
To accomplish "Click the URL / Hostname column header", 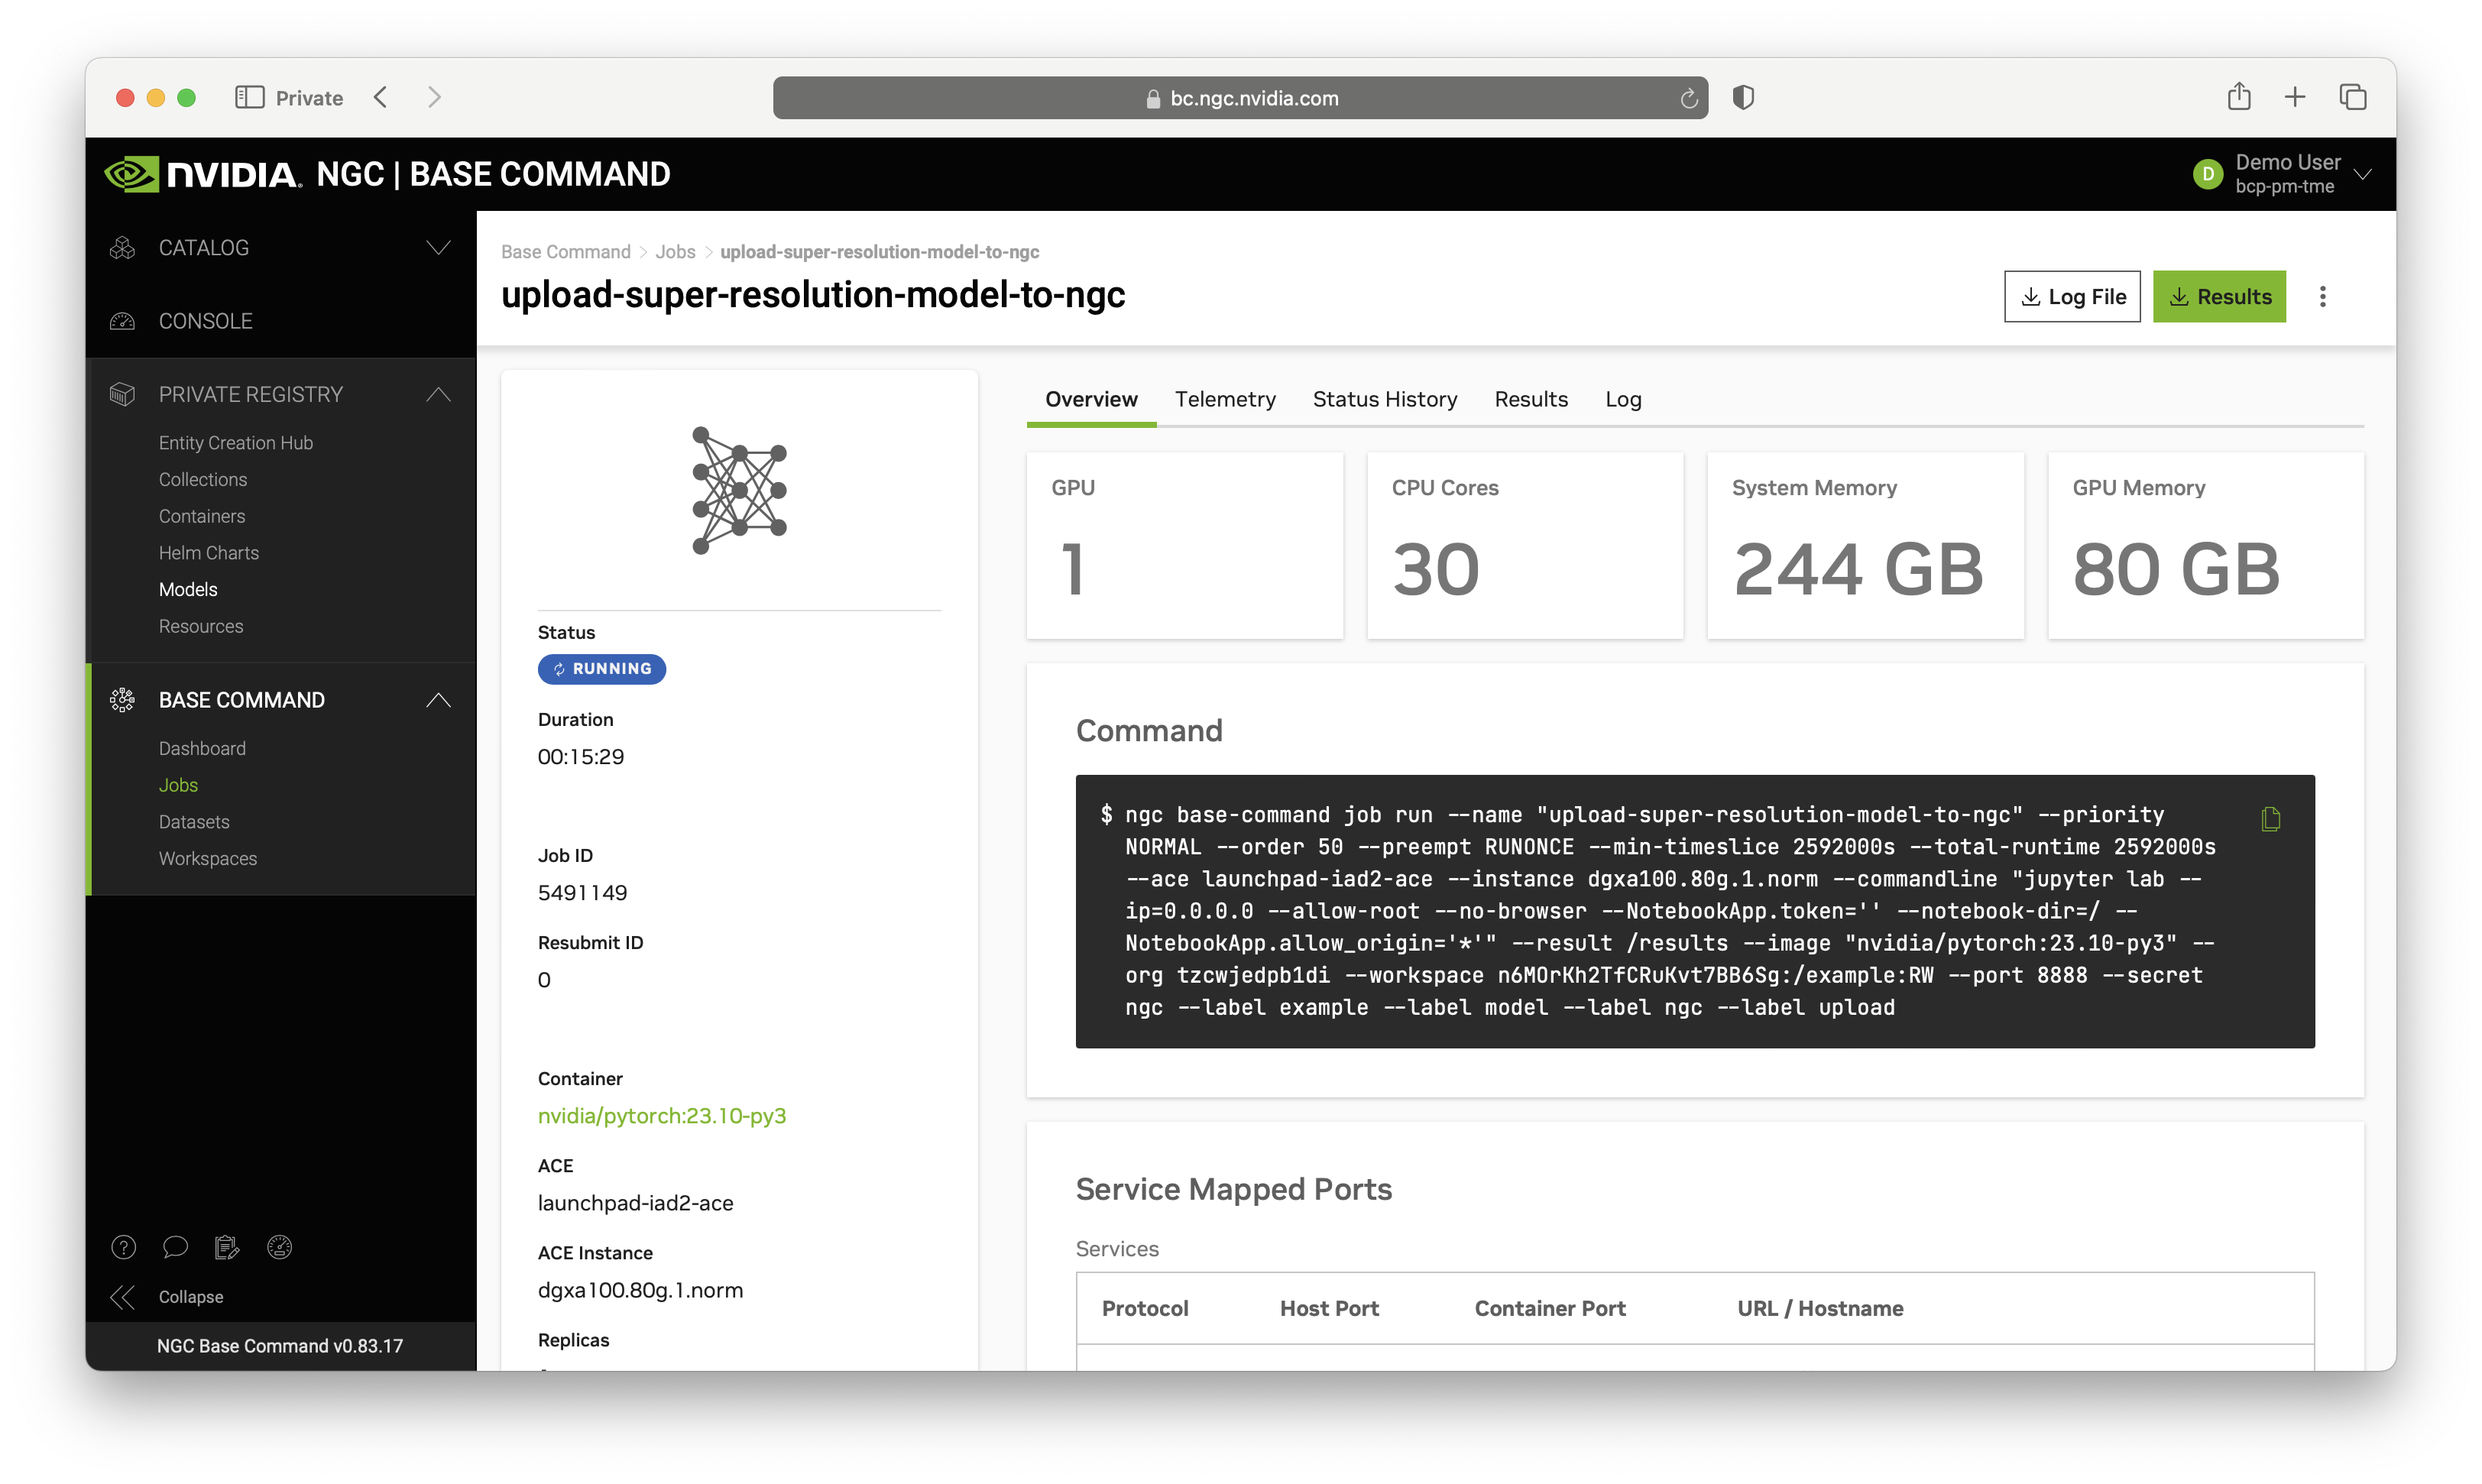I will point(1820,1308).
